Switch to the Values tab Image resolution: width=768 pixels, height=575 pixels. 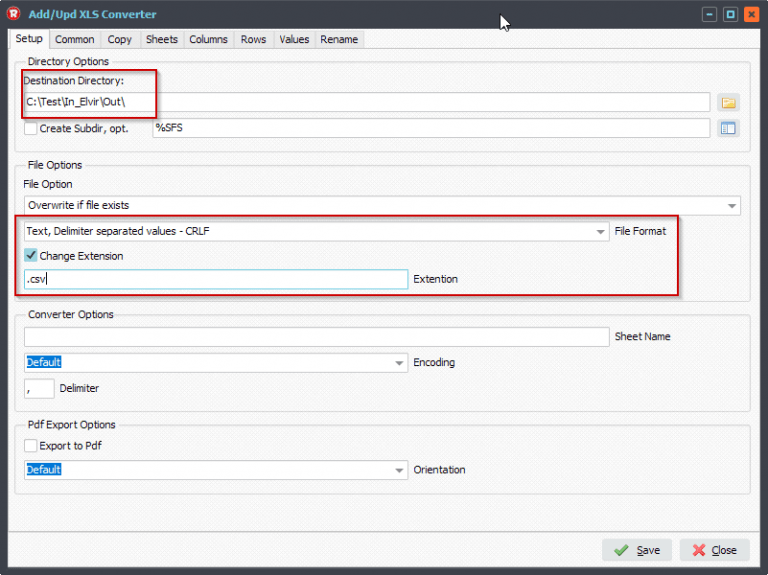click(x=294, y=40)
